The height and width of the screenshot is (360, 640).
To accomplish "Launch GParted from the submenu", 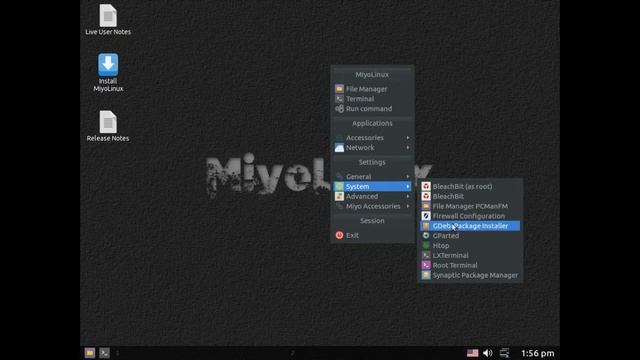I will pos(470,236).
